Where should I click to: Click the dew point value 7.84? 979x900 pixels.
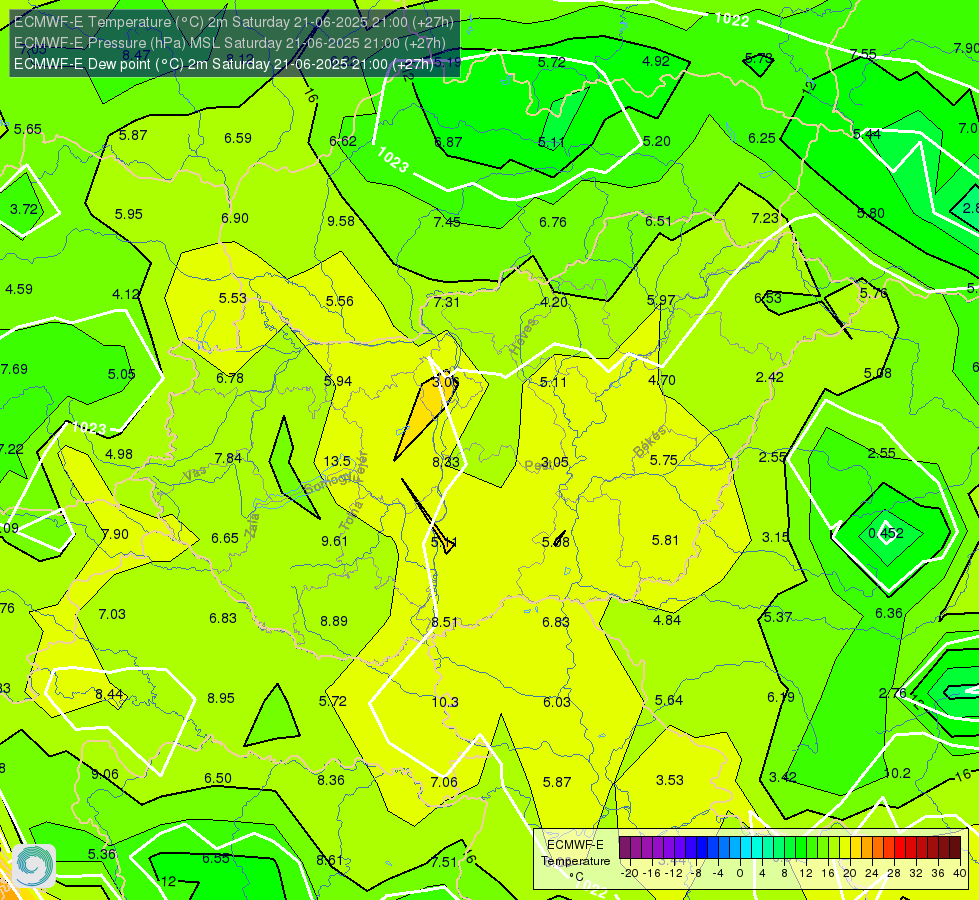click(228, 458)
